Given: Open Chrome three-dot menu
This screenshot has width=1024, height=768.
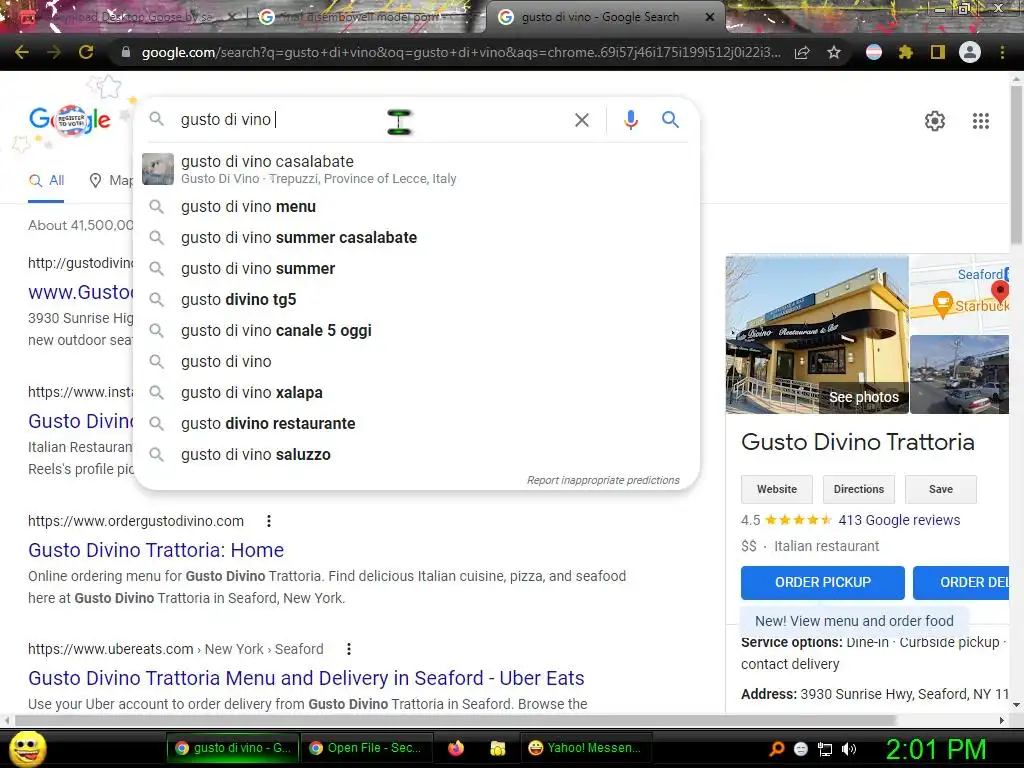Looking at the screenshot, I should pyautogui.click(x=1002, y=52).
